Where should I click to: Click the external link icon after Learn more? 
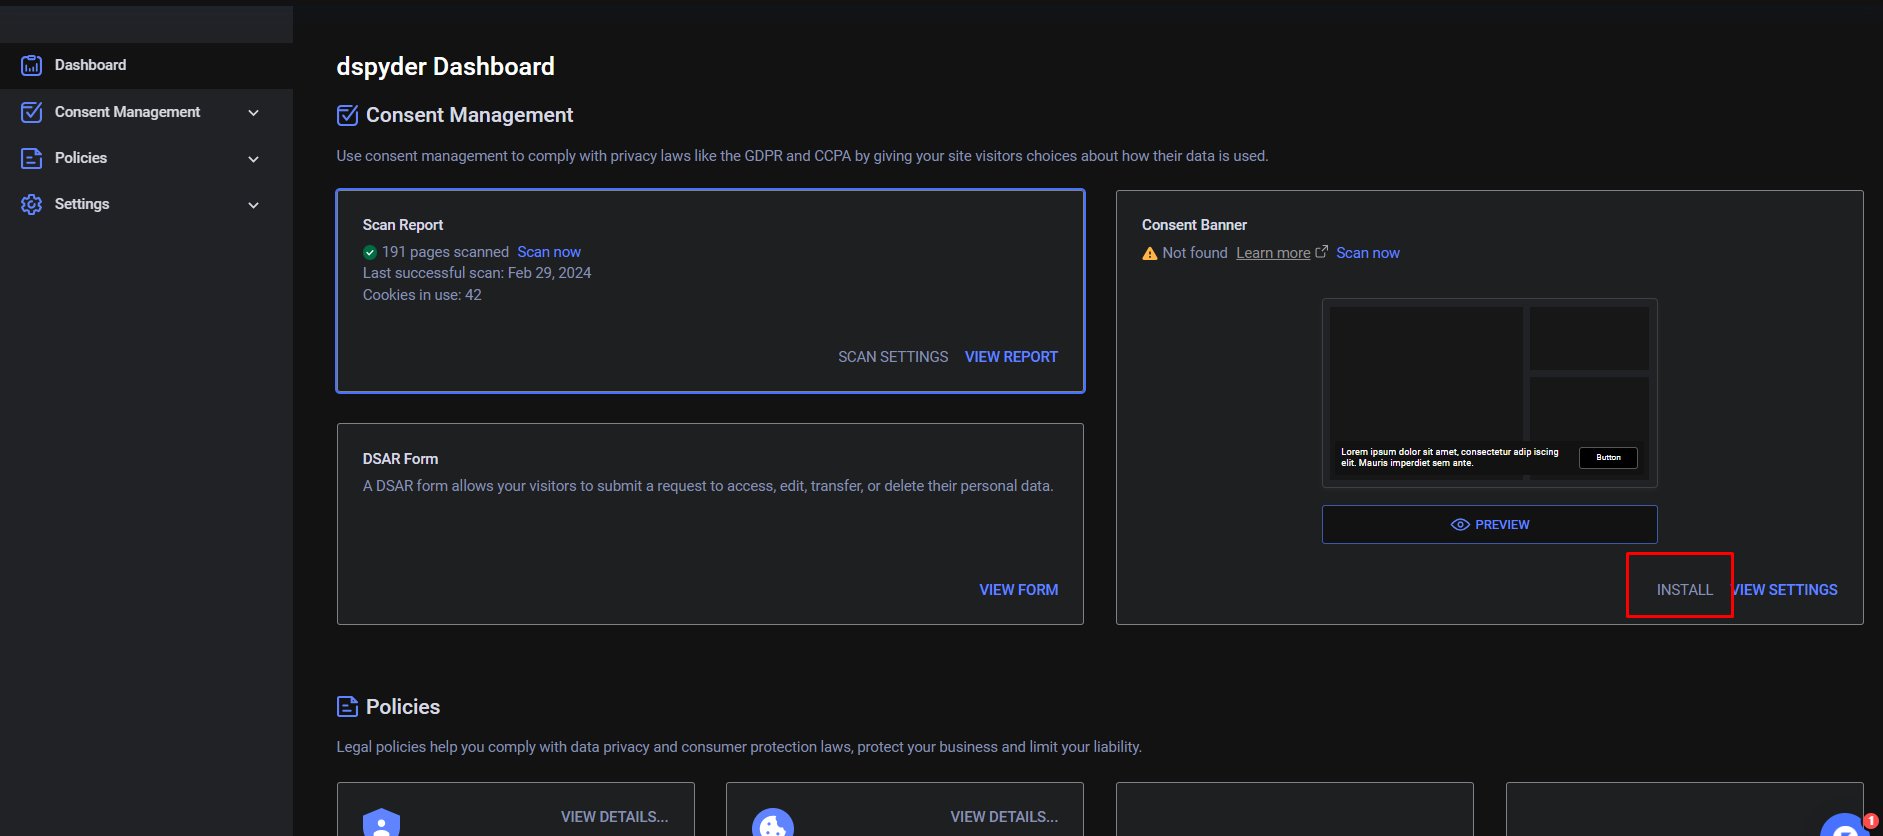pos(1321,252)
